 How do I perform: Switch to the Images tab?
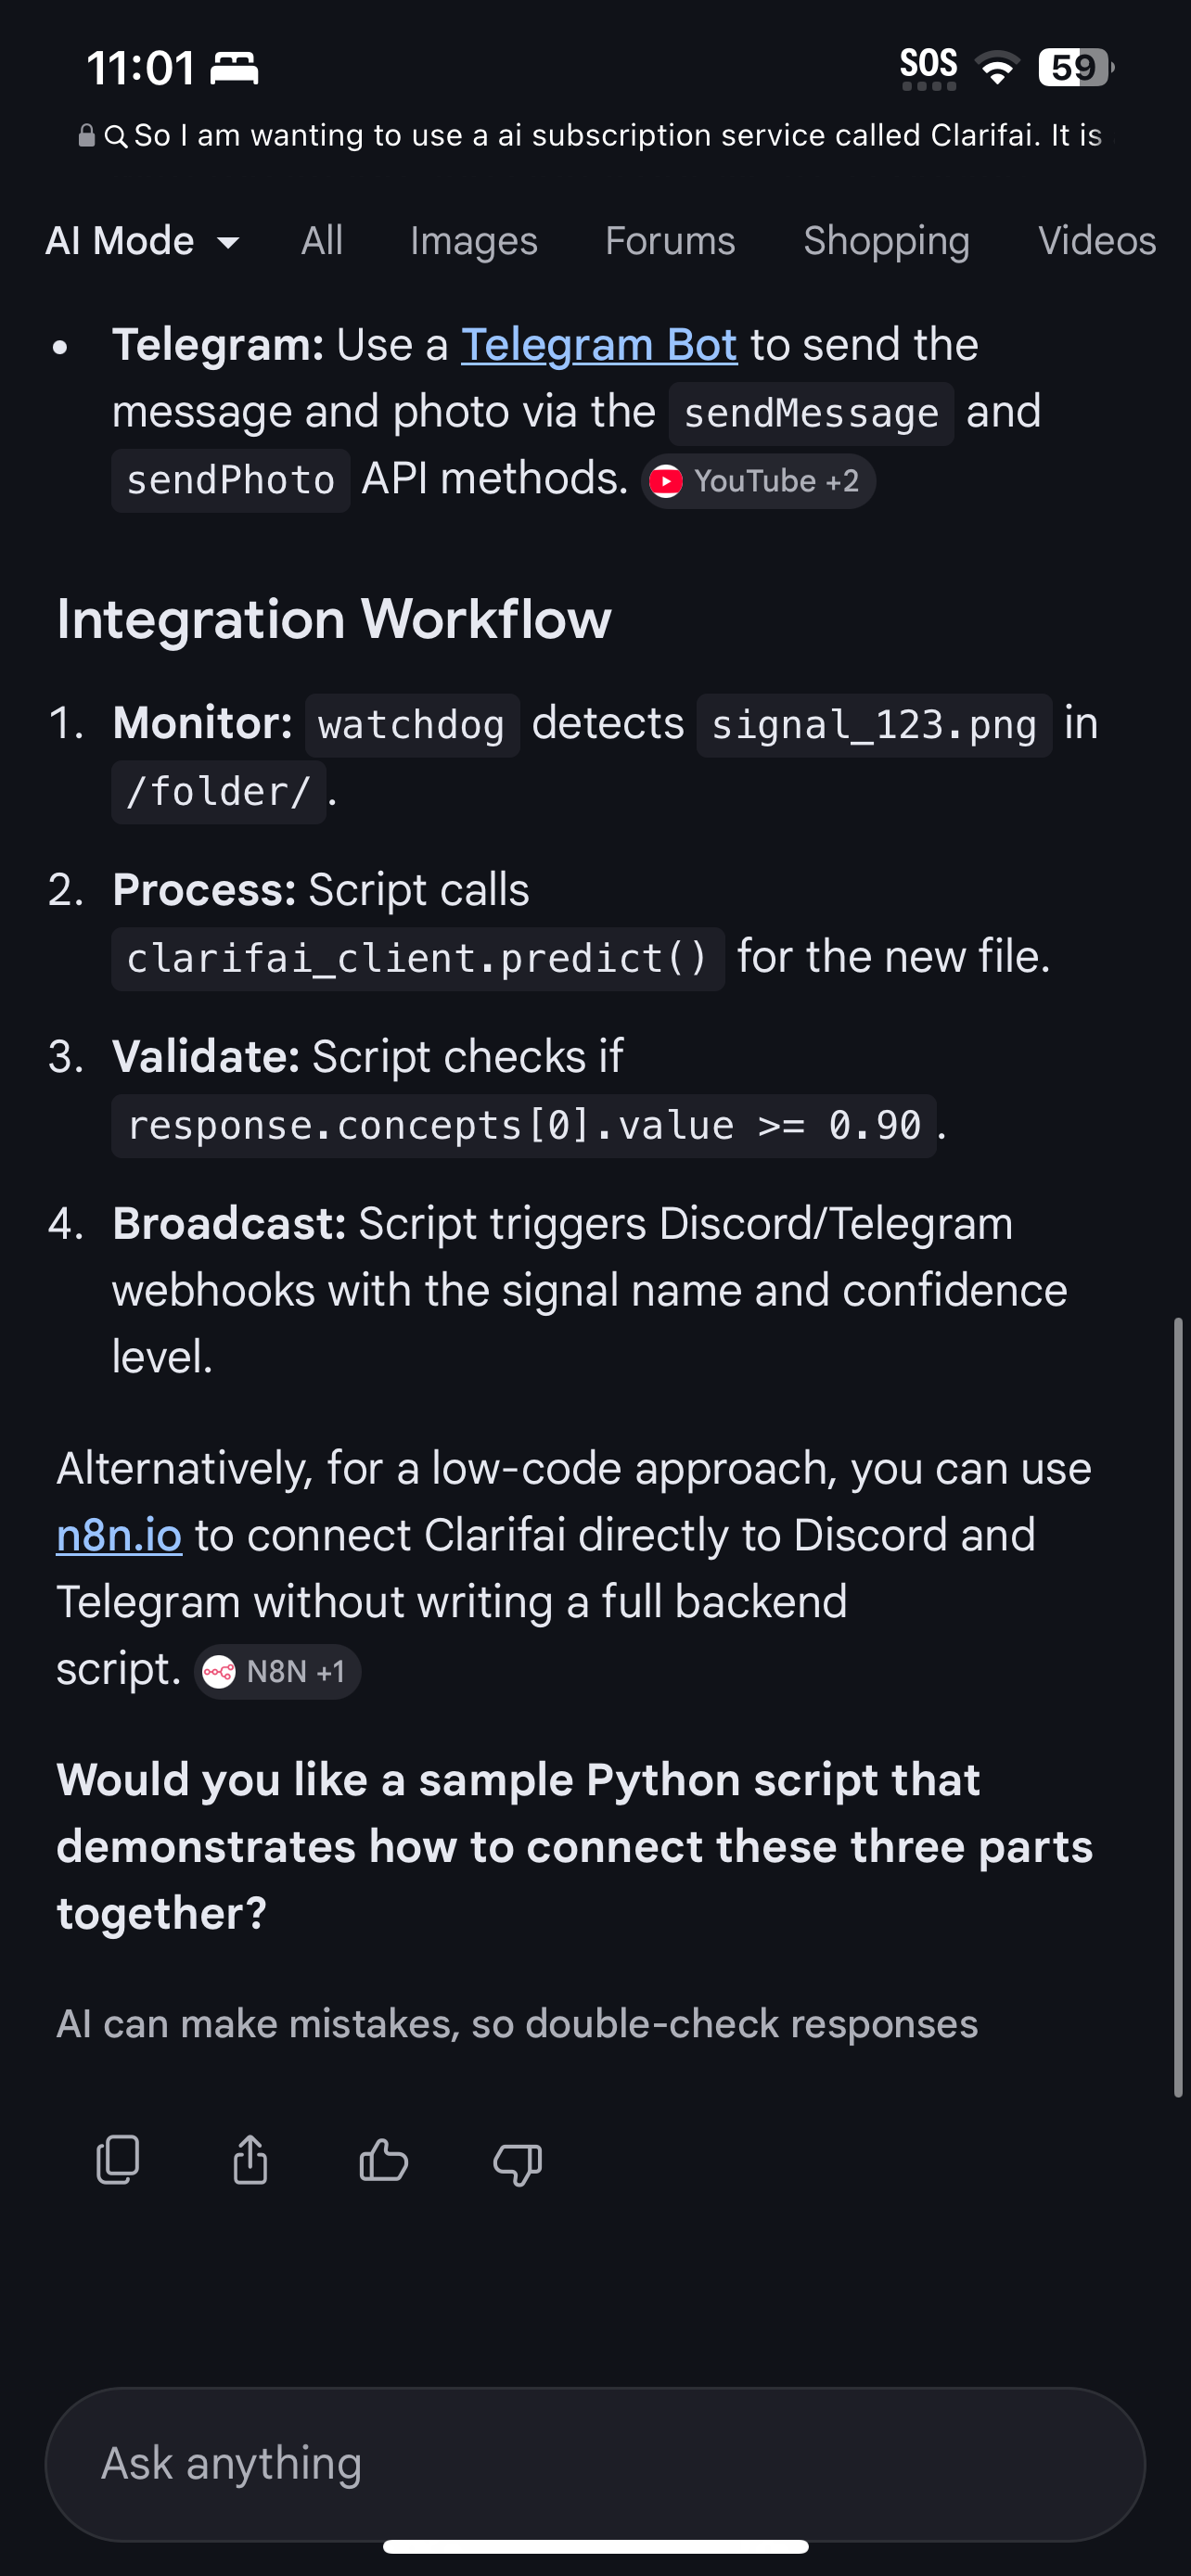pos(474,241)
